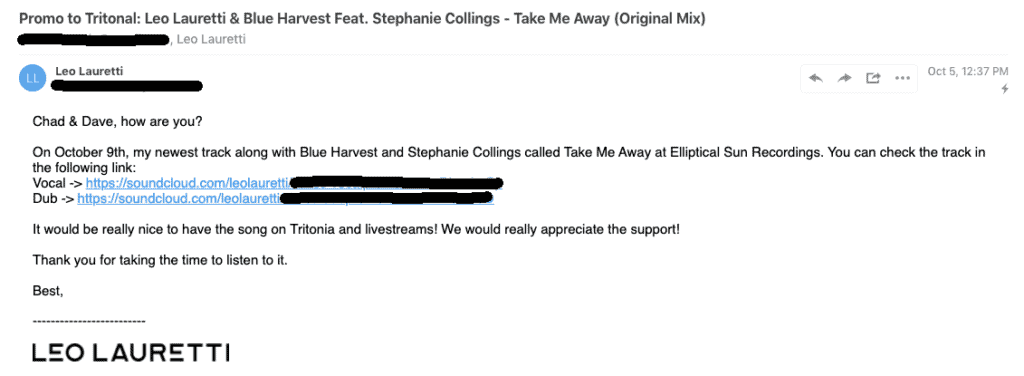The image size is (1024, 376).
Task: Click the redacted participant in the header
Action: point(93,39)
